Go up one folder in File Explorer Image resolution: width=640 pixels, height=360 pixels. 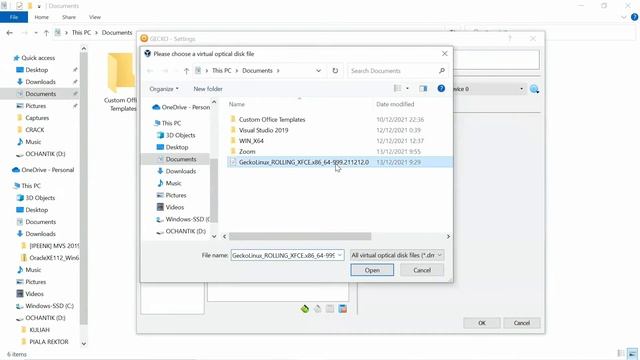coord(46,33)
